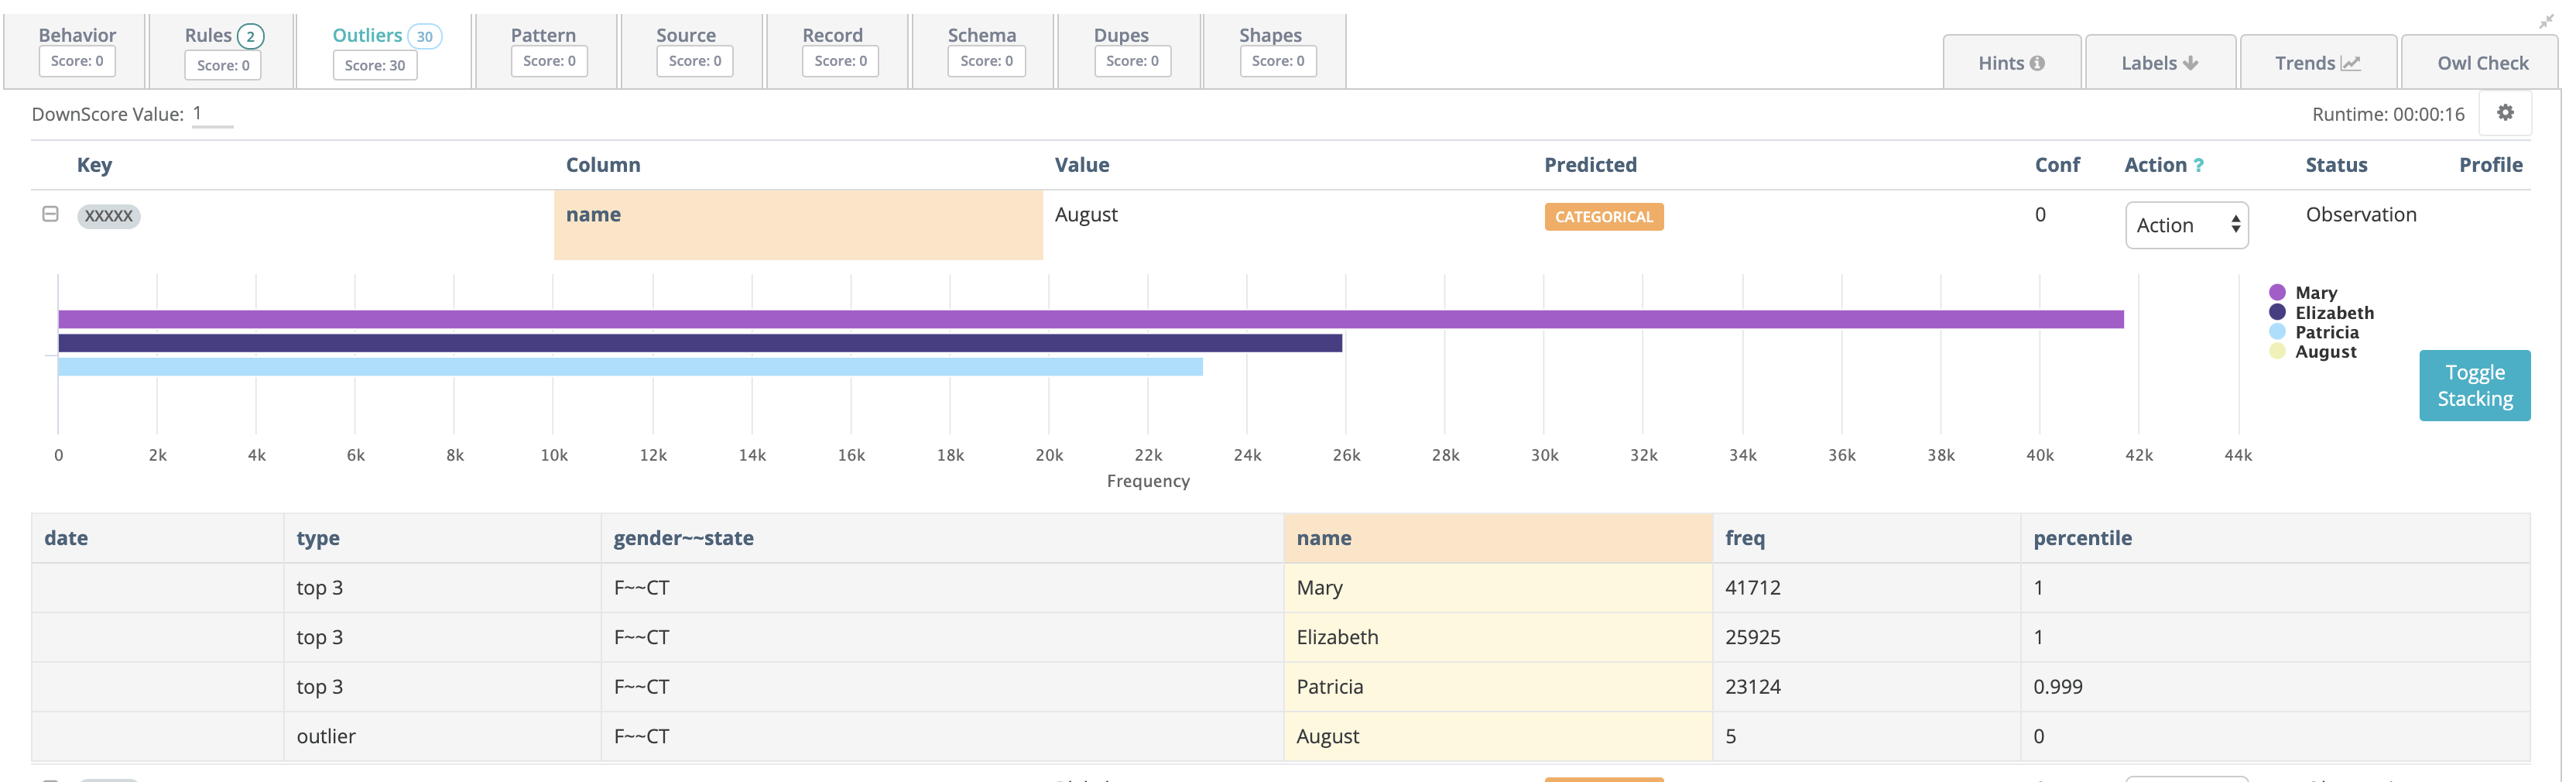The width and height of the screenshot is (2576, 782).
Task: Toggle August series in chart legend
Action: point(2324,352)
